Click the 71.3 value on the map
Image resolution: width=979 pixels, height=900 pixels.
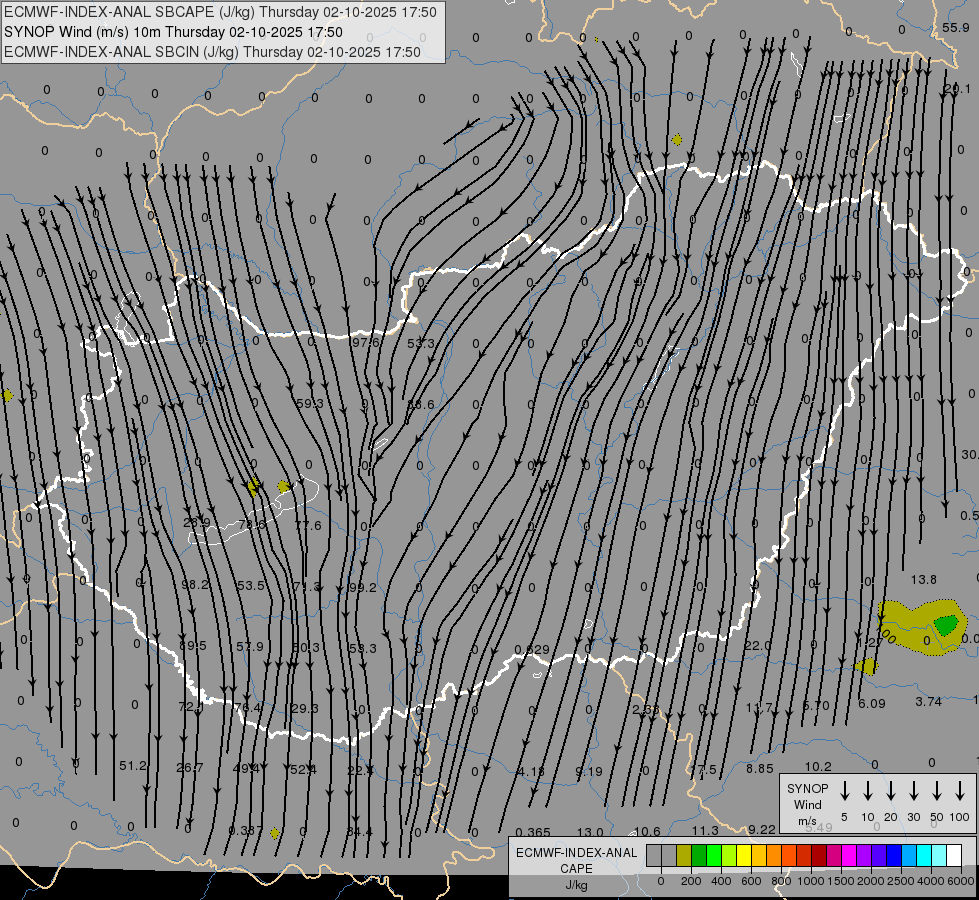307,587
